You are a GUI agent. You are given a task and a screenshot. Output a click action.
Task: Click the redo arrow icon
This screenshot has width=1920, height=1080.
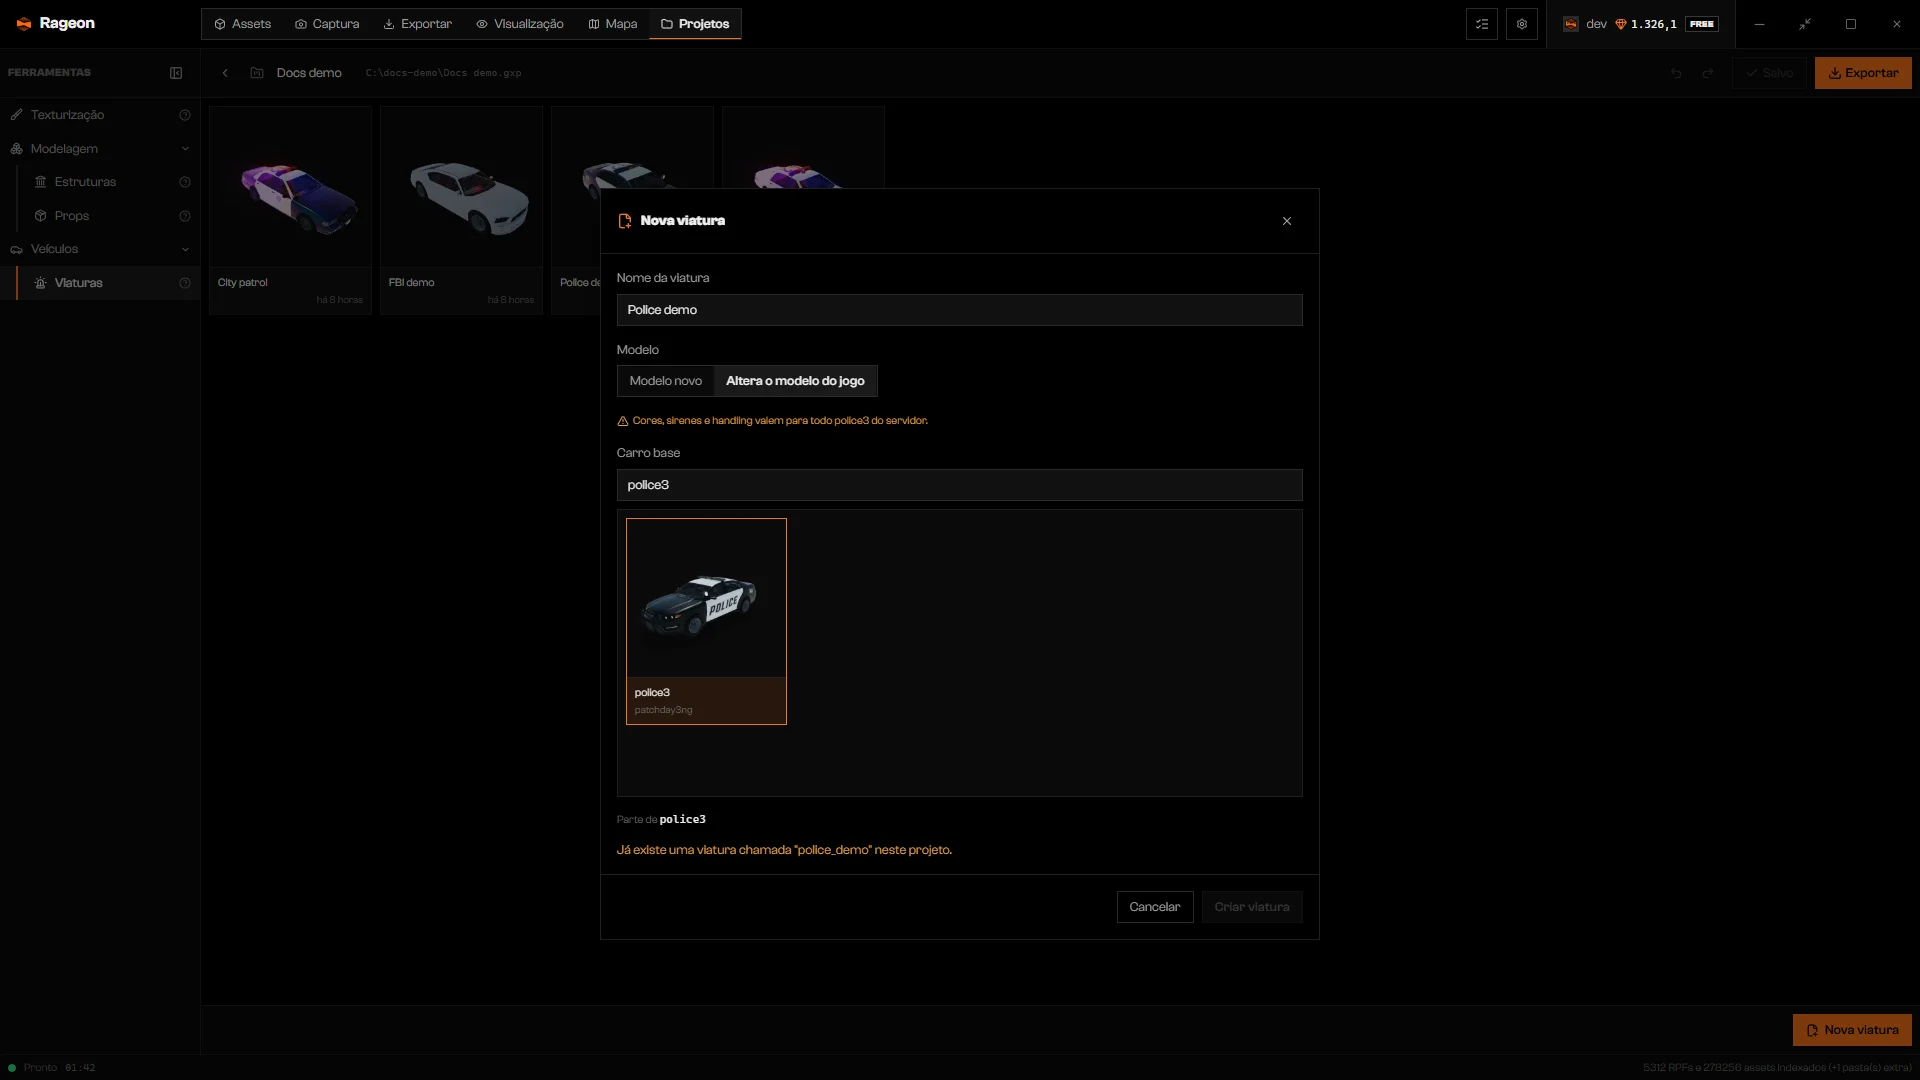coord(1708,73)
